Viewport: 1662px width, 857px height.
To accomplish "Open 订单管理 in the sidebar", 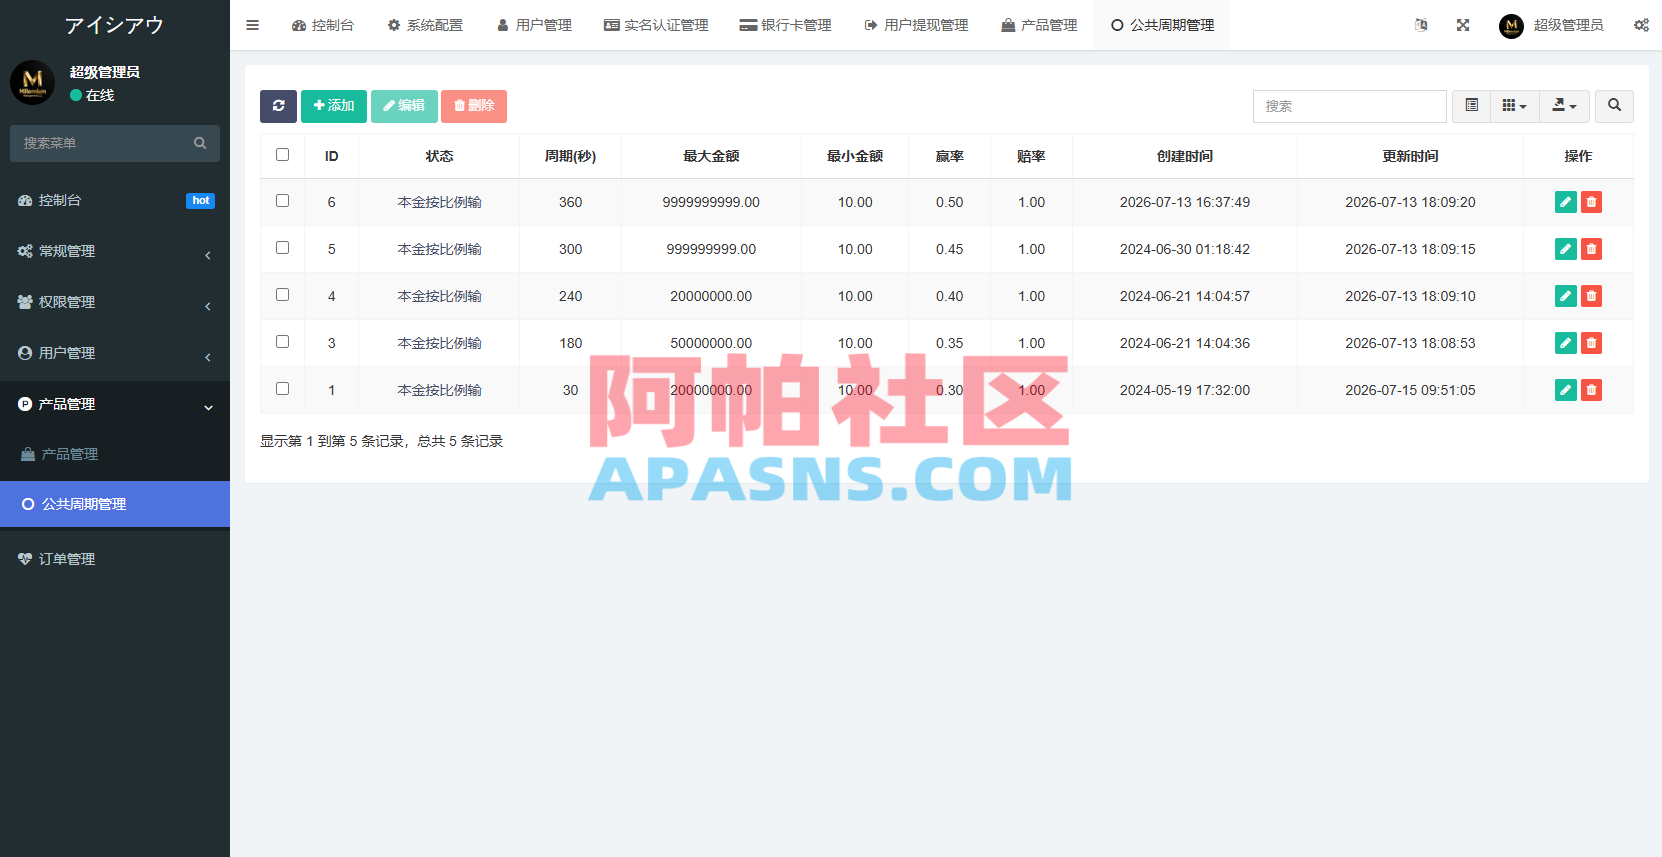I will [115, 560].
